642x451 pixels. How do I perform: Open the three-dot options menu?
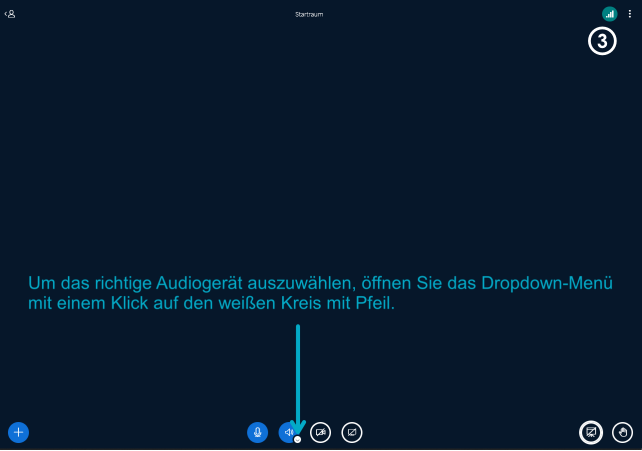click(x=629, y=14)
